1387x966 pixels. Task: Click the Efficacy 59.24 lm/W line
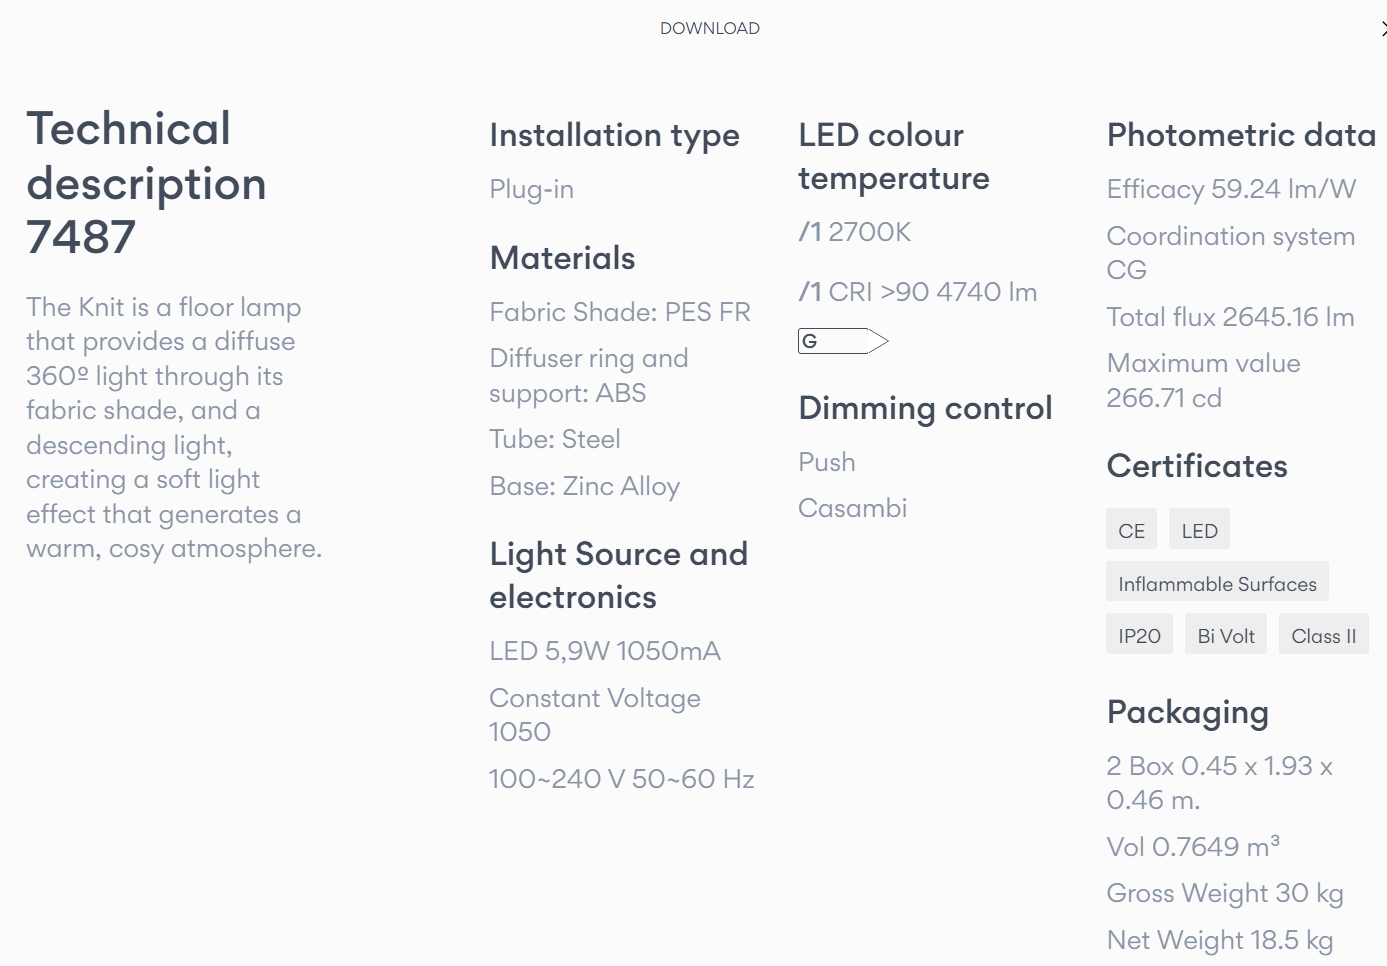click(x=1231, y=189)
